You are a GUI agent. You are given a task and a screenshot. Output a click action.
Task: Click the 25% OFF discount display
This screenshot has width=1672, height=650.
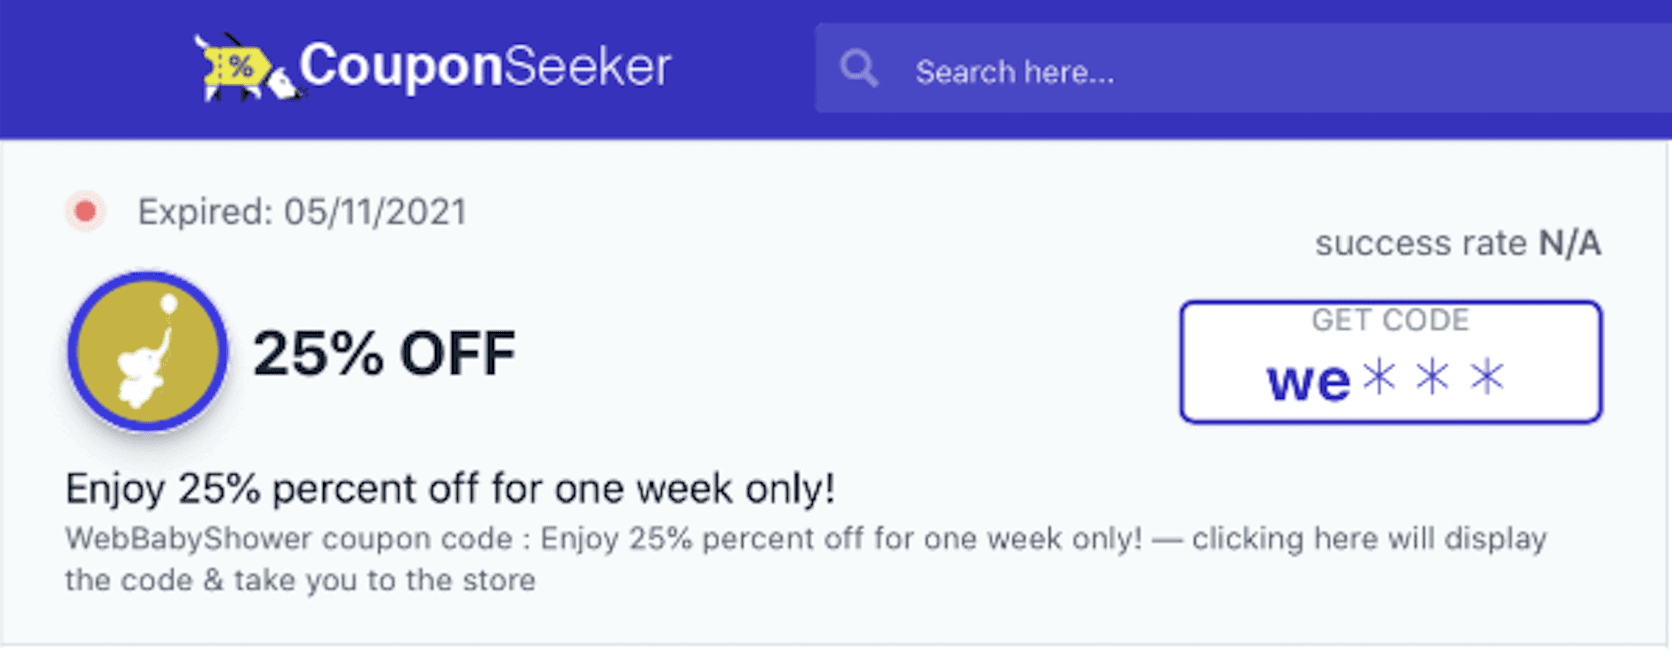coord(384,353)
